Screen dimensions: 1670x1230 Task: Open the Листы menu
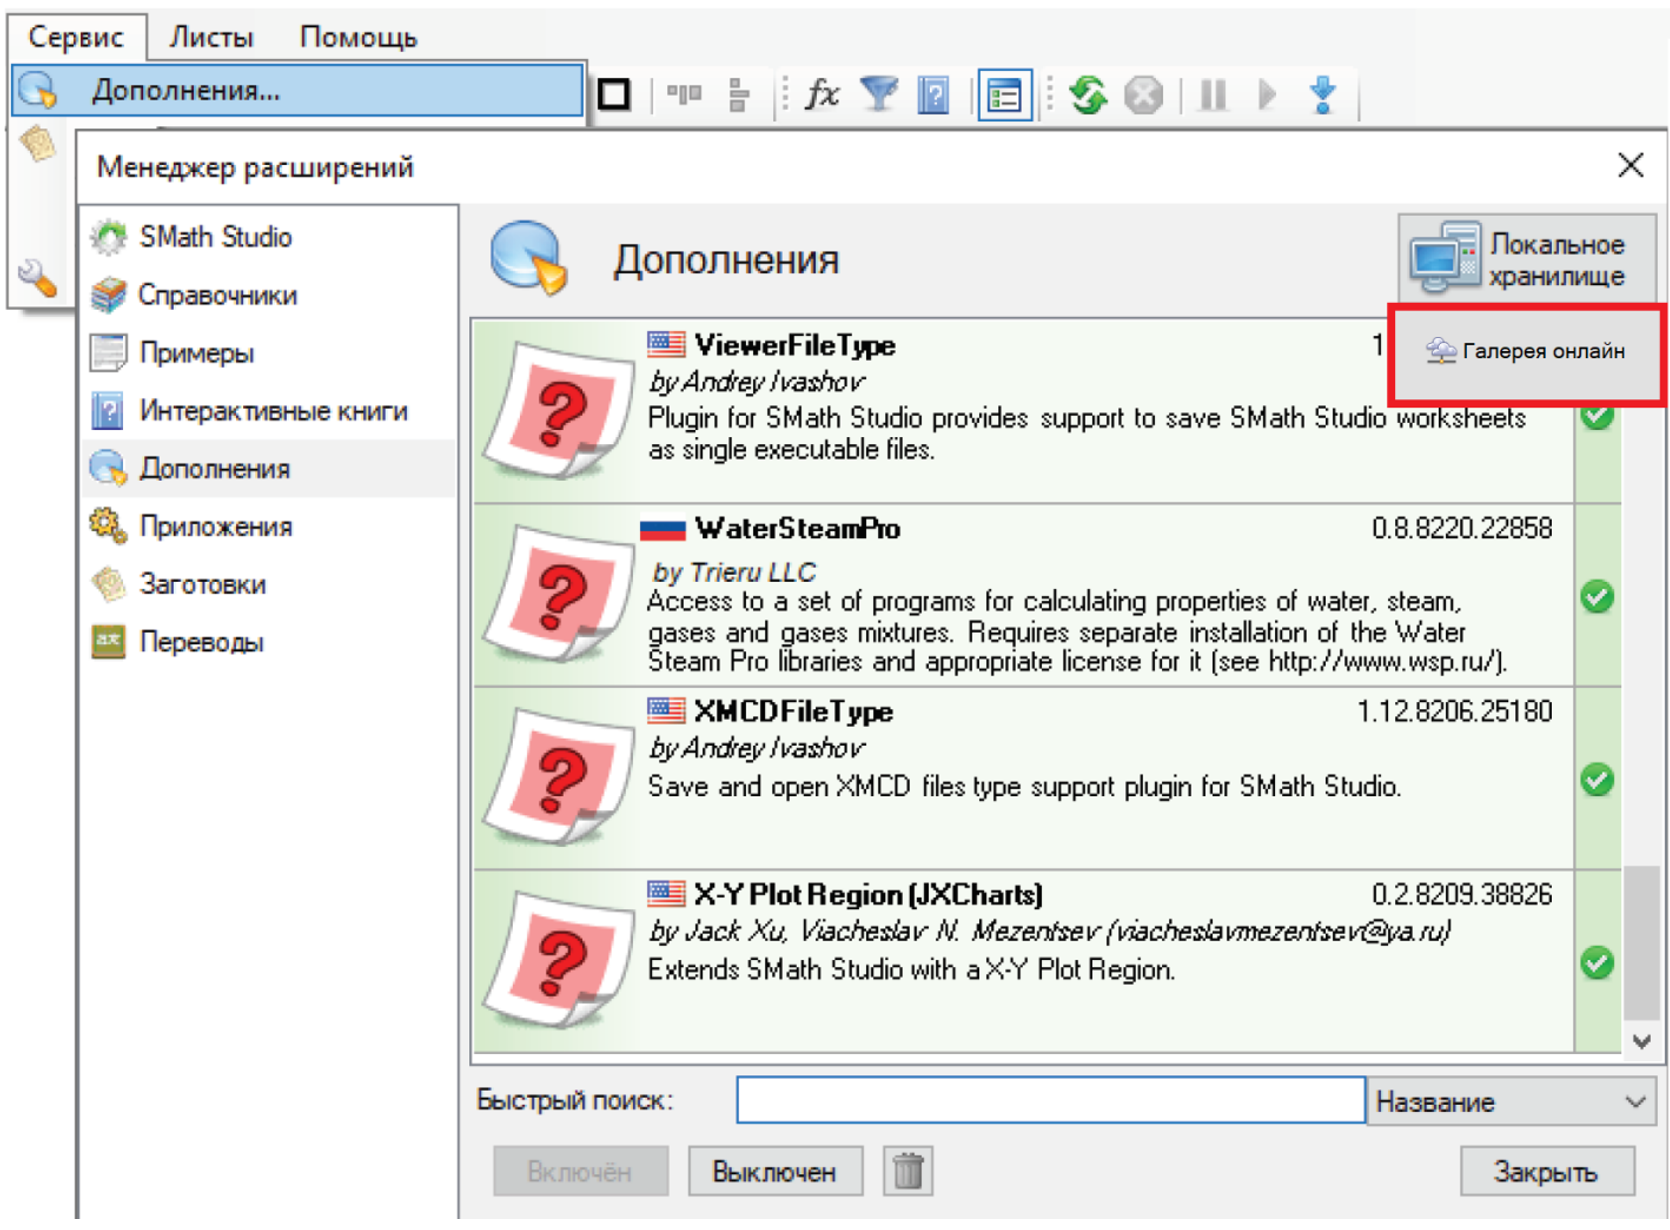(x=211, y=37)
